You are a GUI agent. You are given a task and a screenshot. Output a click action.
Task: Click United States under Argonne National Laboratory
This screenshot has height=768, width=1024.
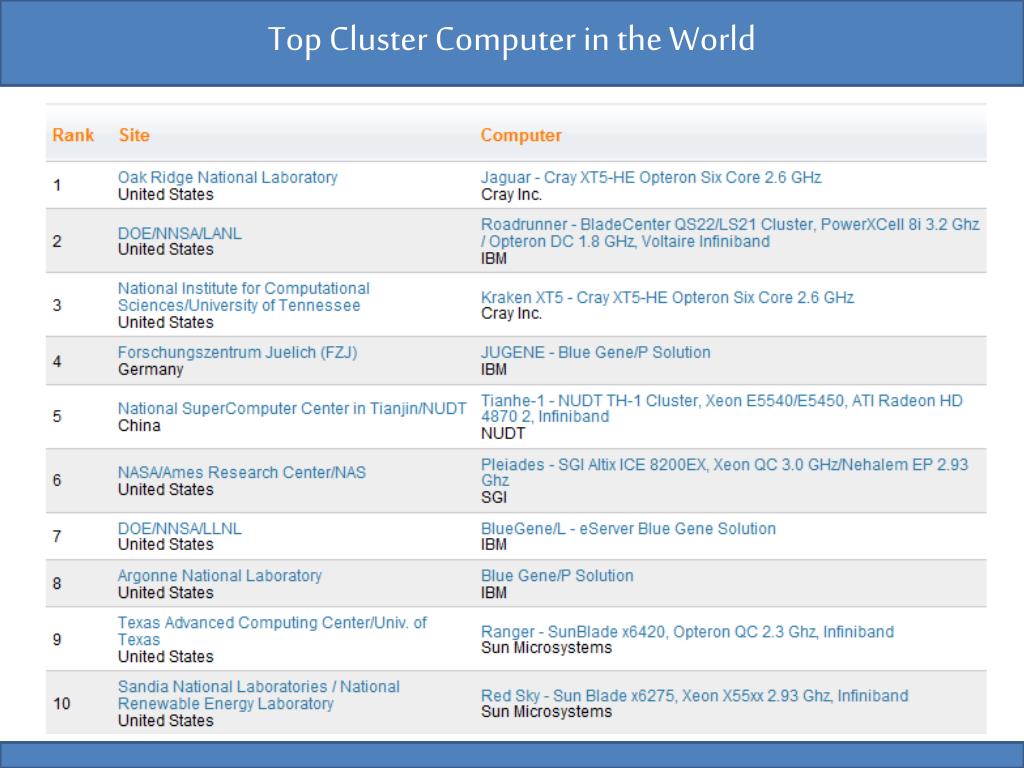point(166,593)
